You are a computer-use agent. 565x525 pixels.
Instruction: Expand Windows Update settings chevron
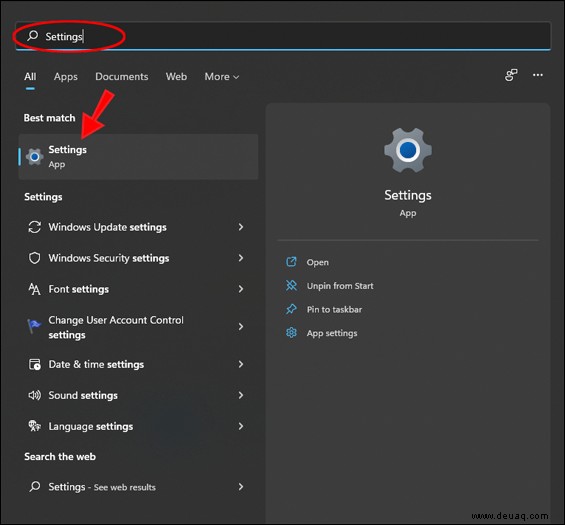[x=241, y=227]
